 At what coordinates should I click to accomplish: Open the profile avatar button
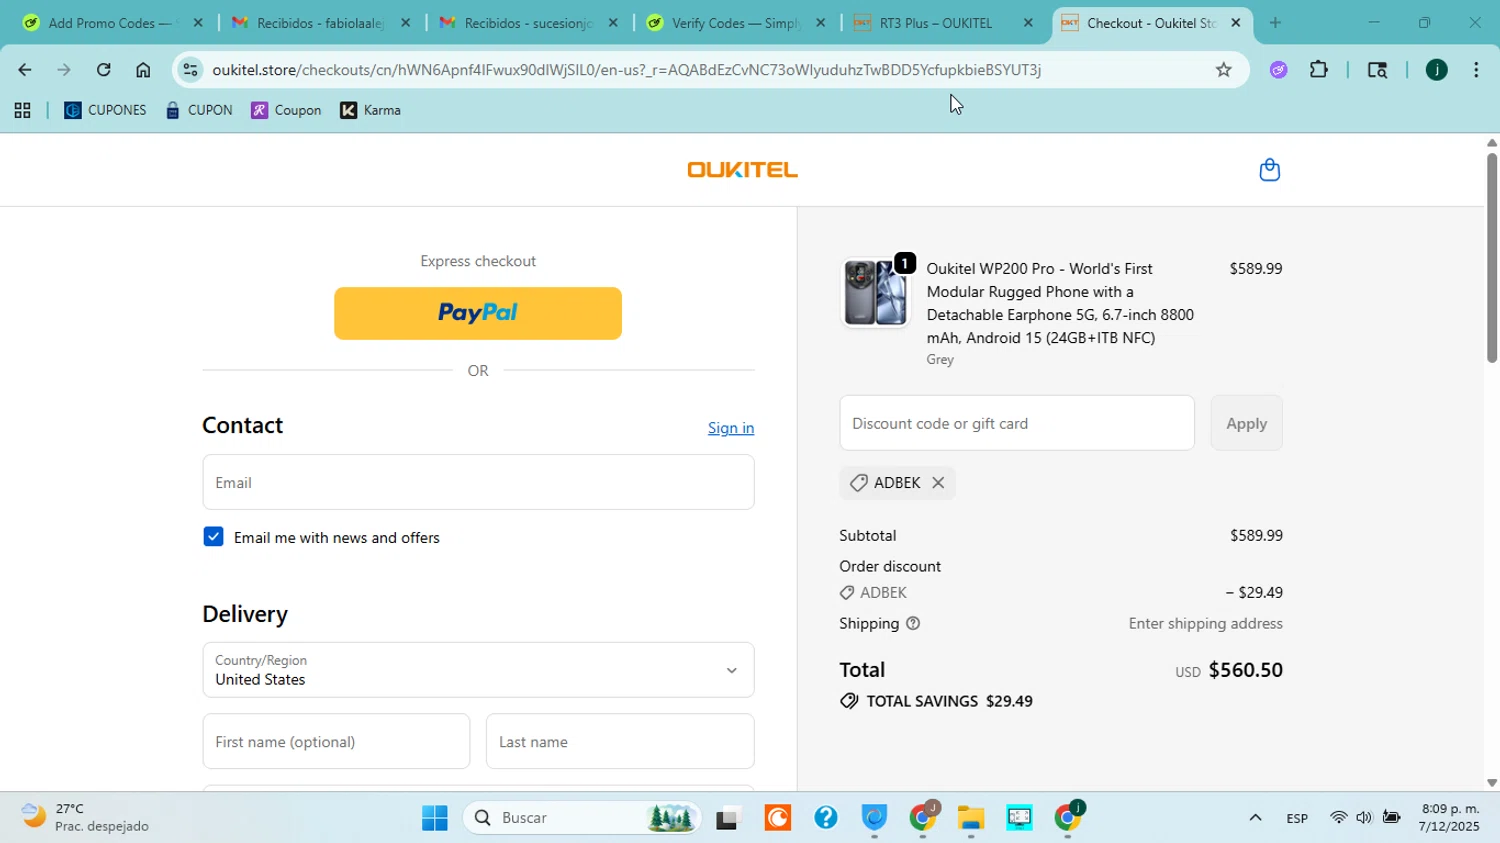pyautogui.click(x=1436, y=70)
